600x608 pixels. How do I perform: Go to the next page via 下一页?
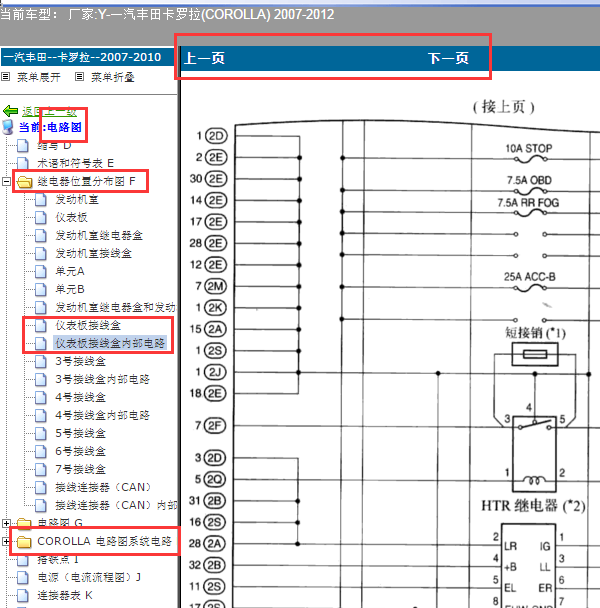pyautogui.click(x=448, y=58)
